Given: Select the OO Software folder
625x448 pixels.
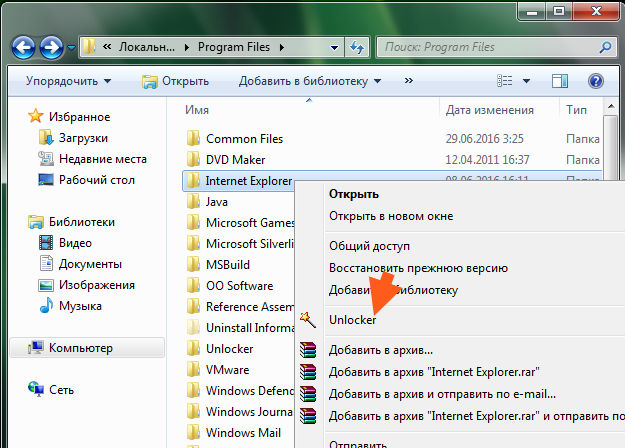Looking at the screenshot, I should (240, 286).
